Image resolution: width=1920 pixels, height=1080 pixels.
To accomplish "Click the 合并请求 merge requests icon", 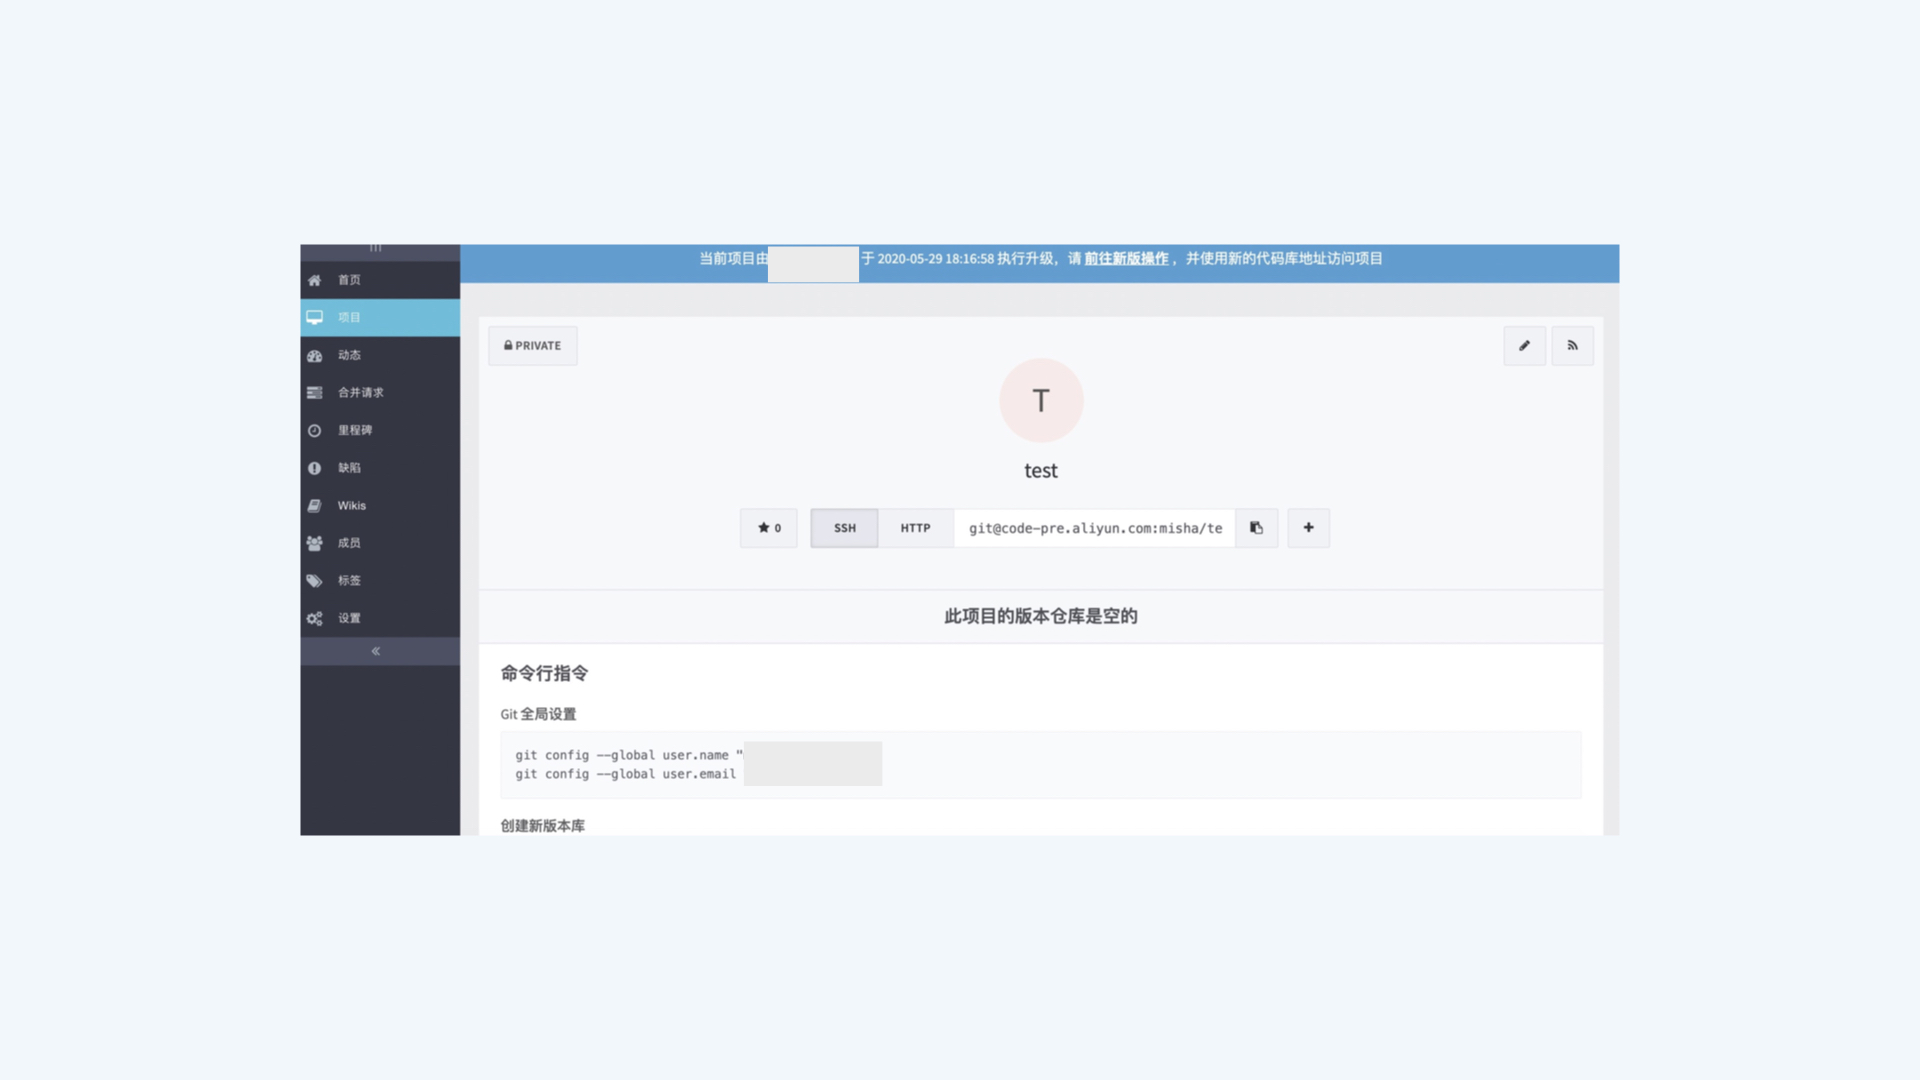I will (x=315, y=393).
